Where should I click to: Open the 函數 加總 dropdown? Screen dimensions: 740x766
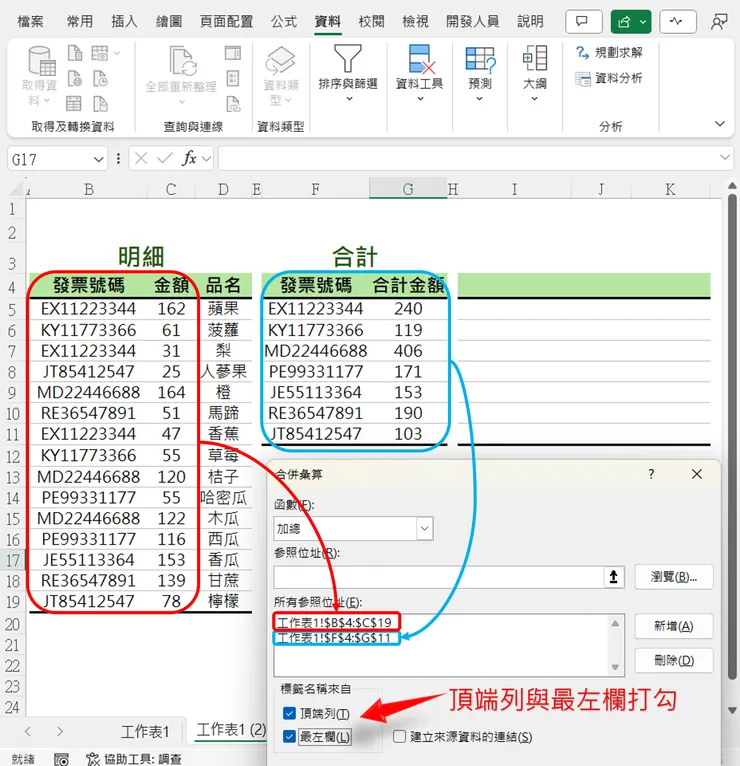[424, 529]
